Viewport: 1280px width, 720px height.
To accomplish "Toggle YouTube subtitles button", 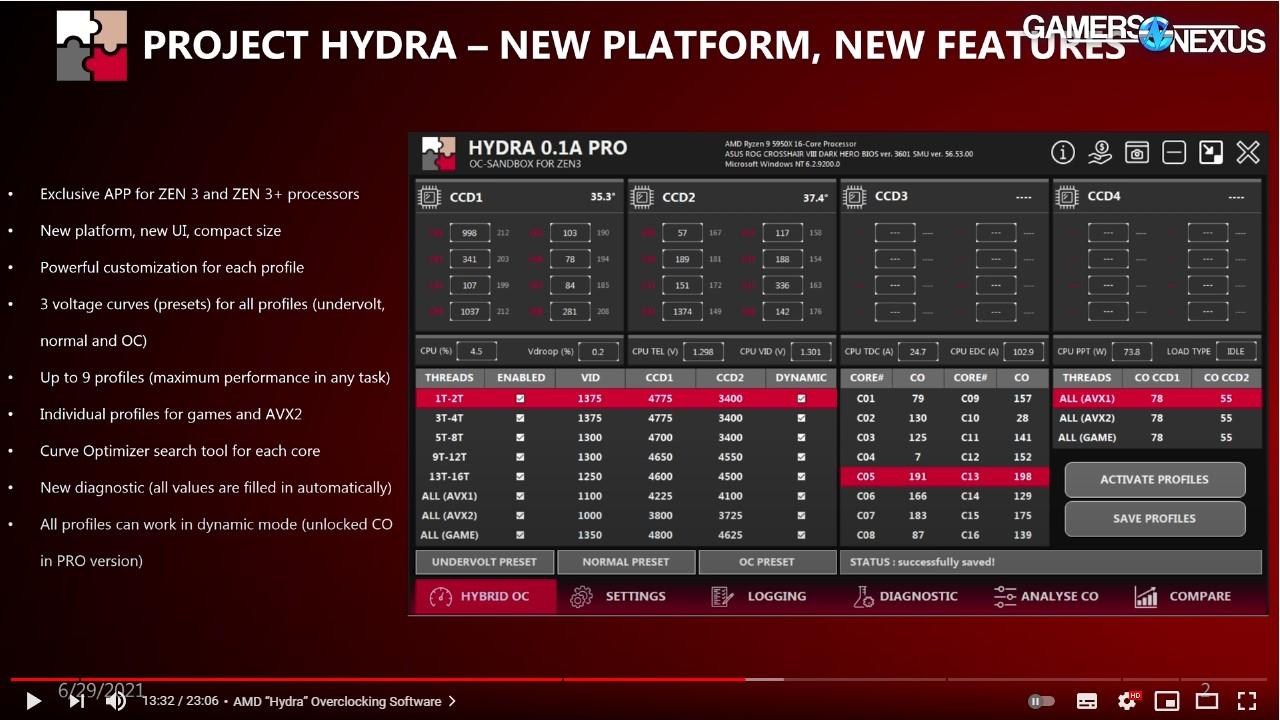I will [1087, 701].
